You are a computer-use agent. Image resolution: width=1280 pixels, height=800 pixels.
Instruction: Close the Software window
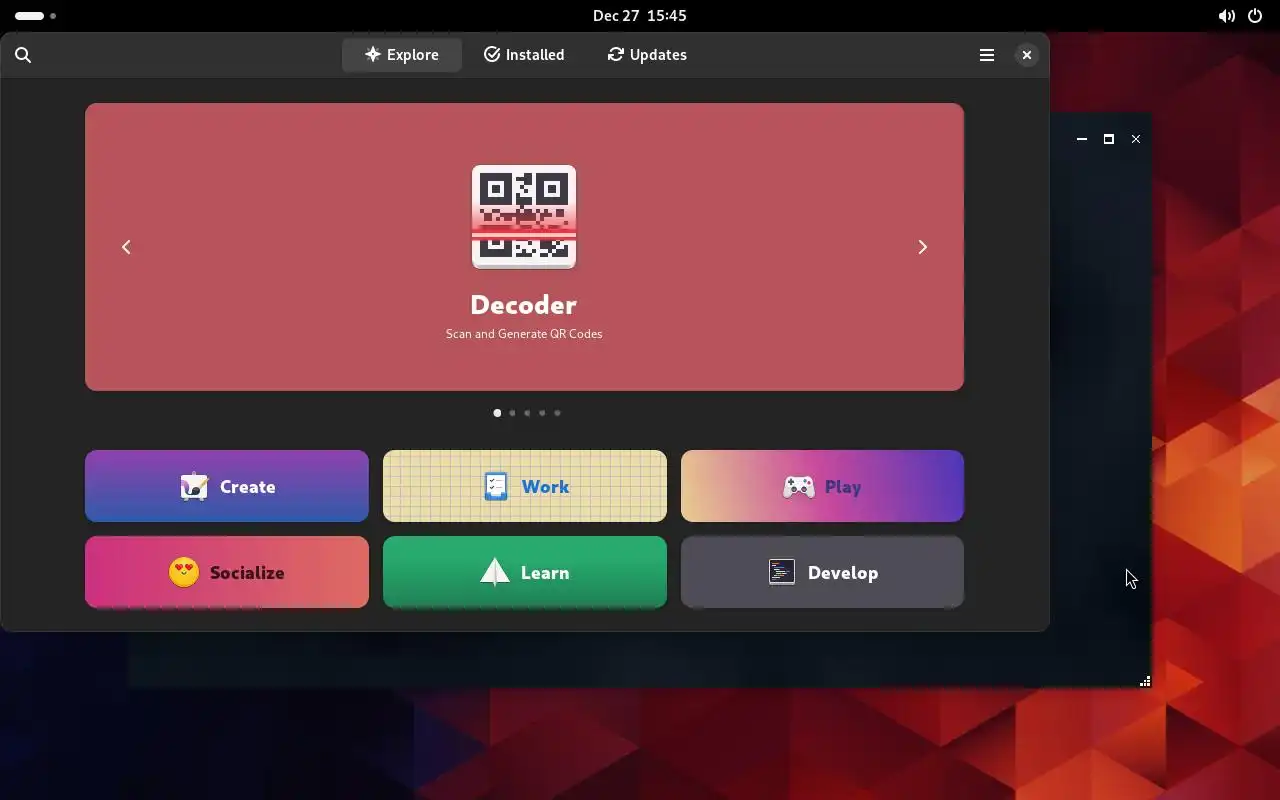[1027, 55]
